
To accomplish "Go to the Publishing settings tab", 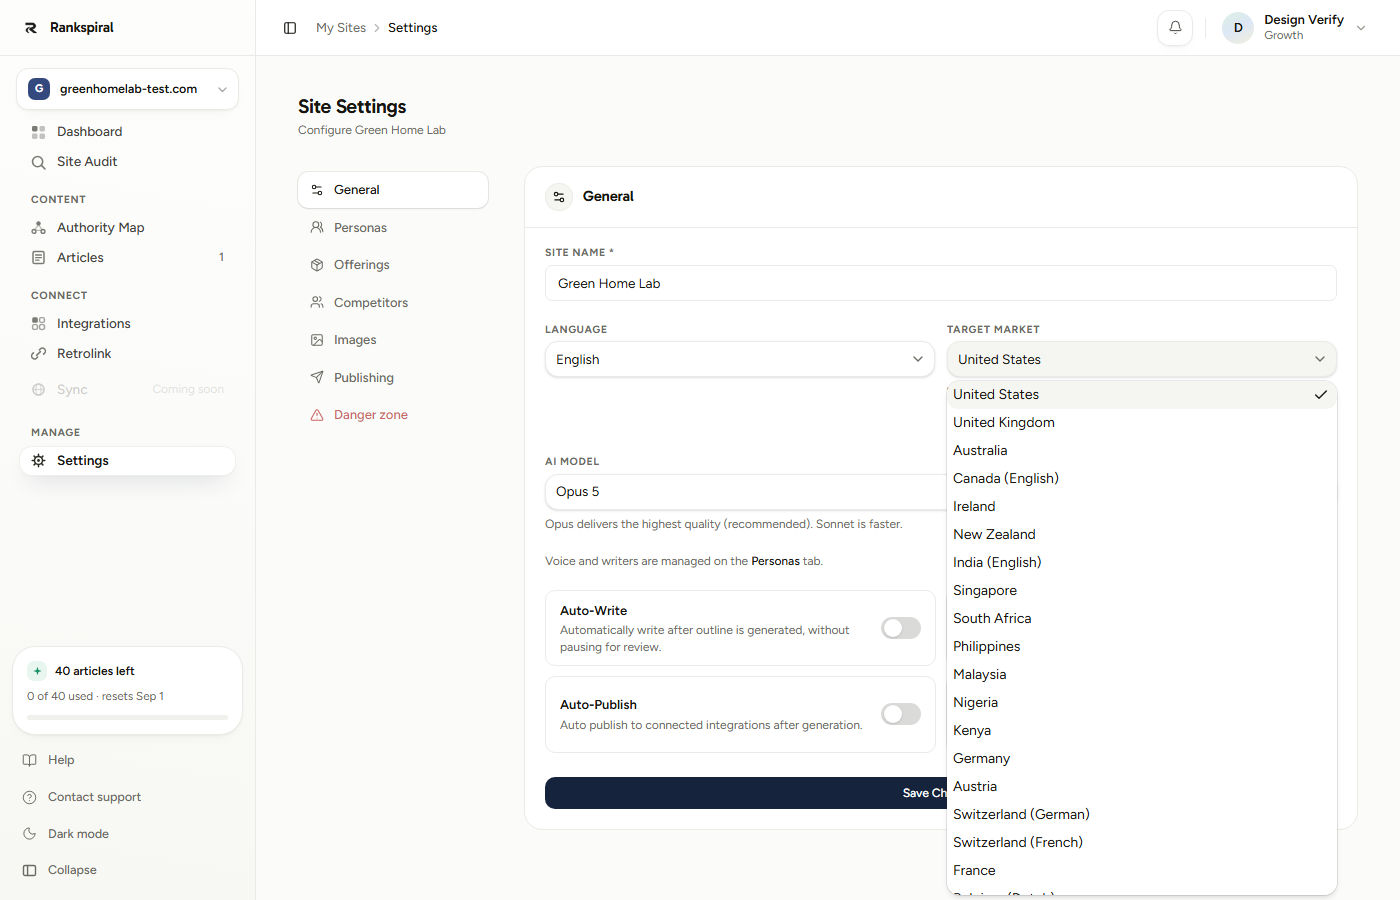I will tap(393, 378).
